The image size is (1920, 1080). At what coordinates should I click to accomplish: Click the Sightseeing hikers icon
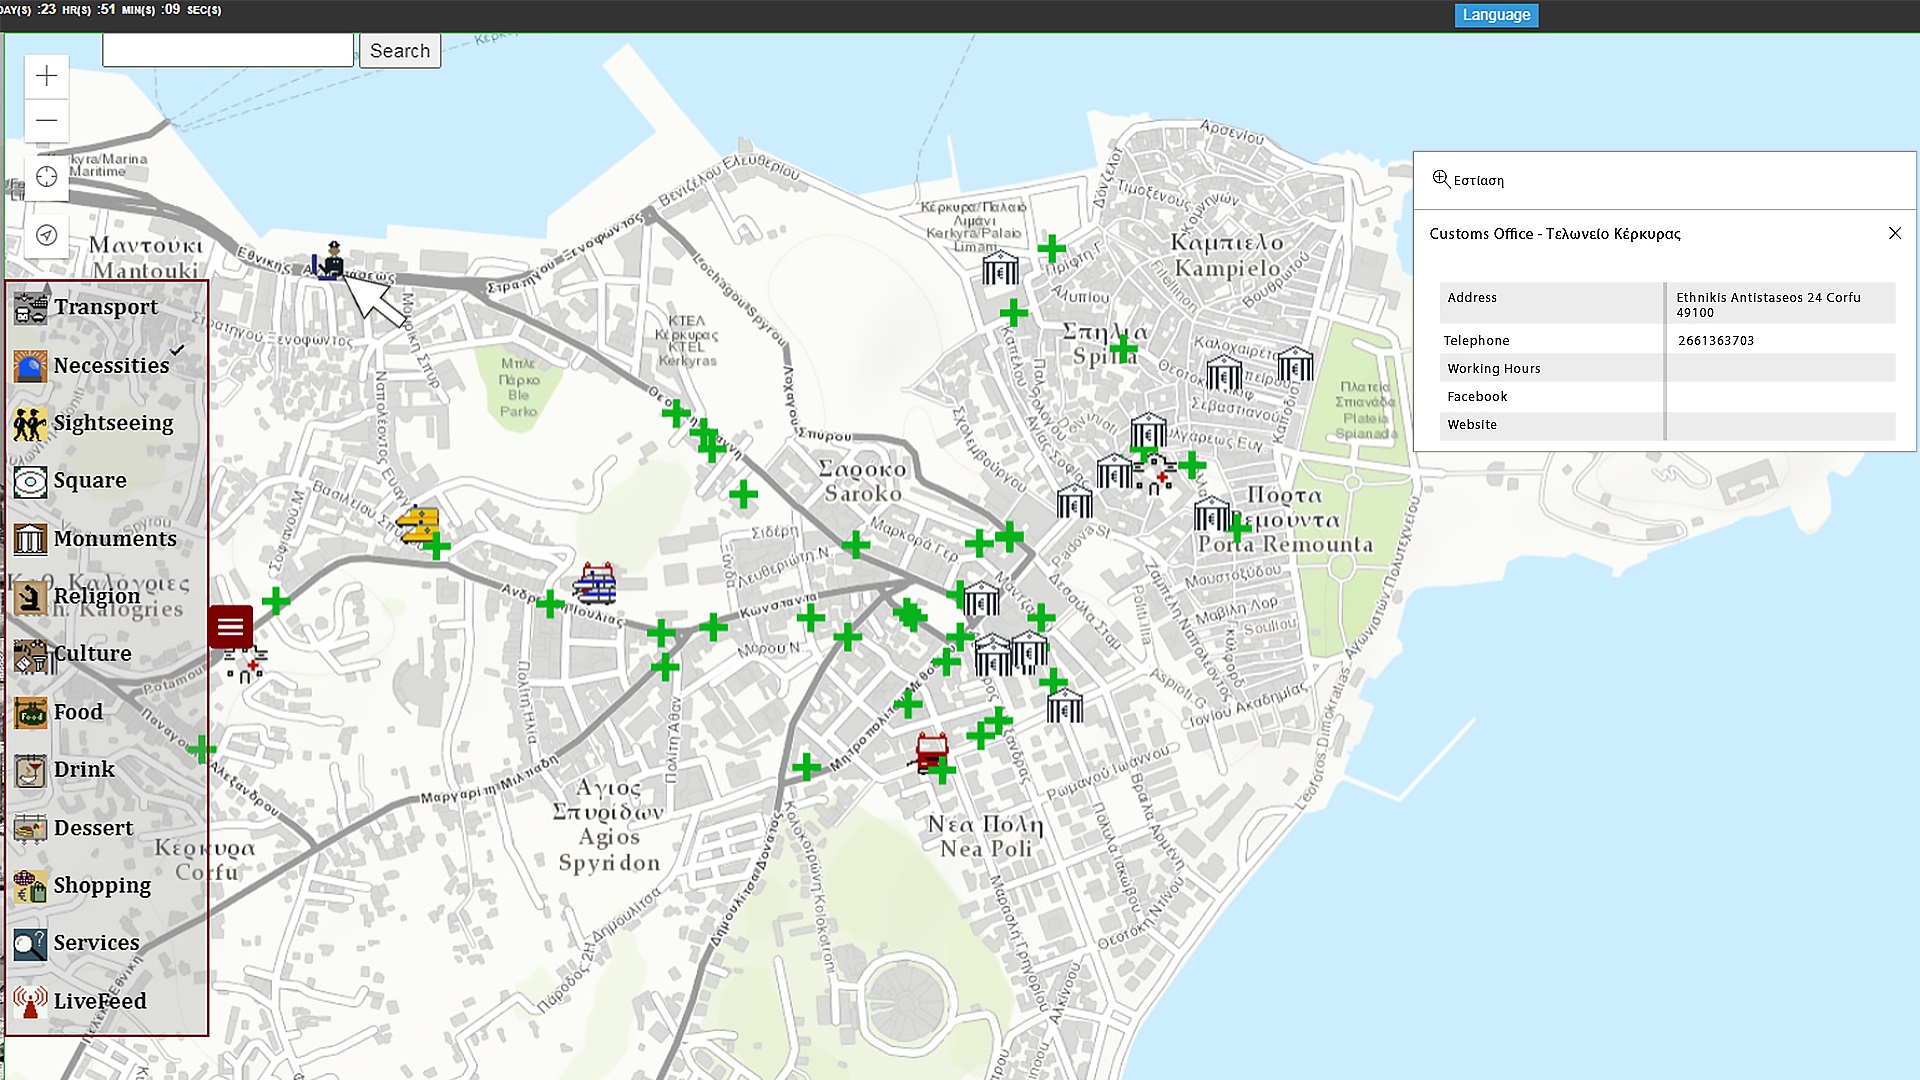click(31, 424)
